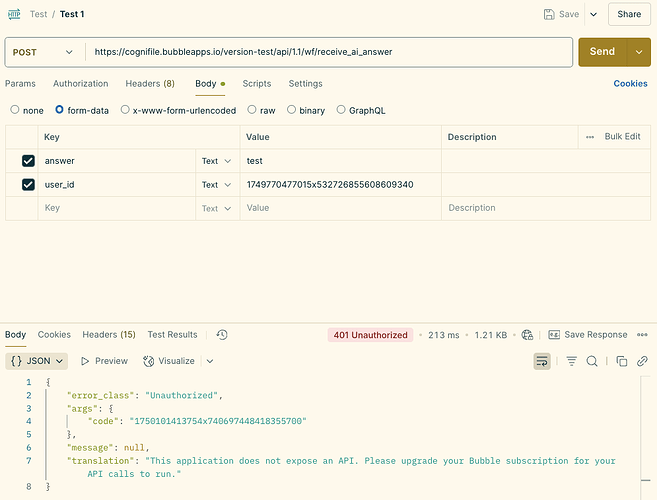Click the Save floppy disk icon
Viewport: 657px width, 500px height.
tap(549, 14)
